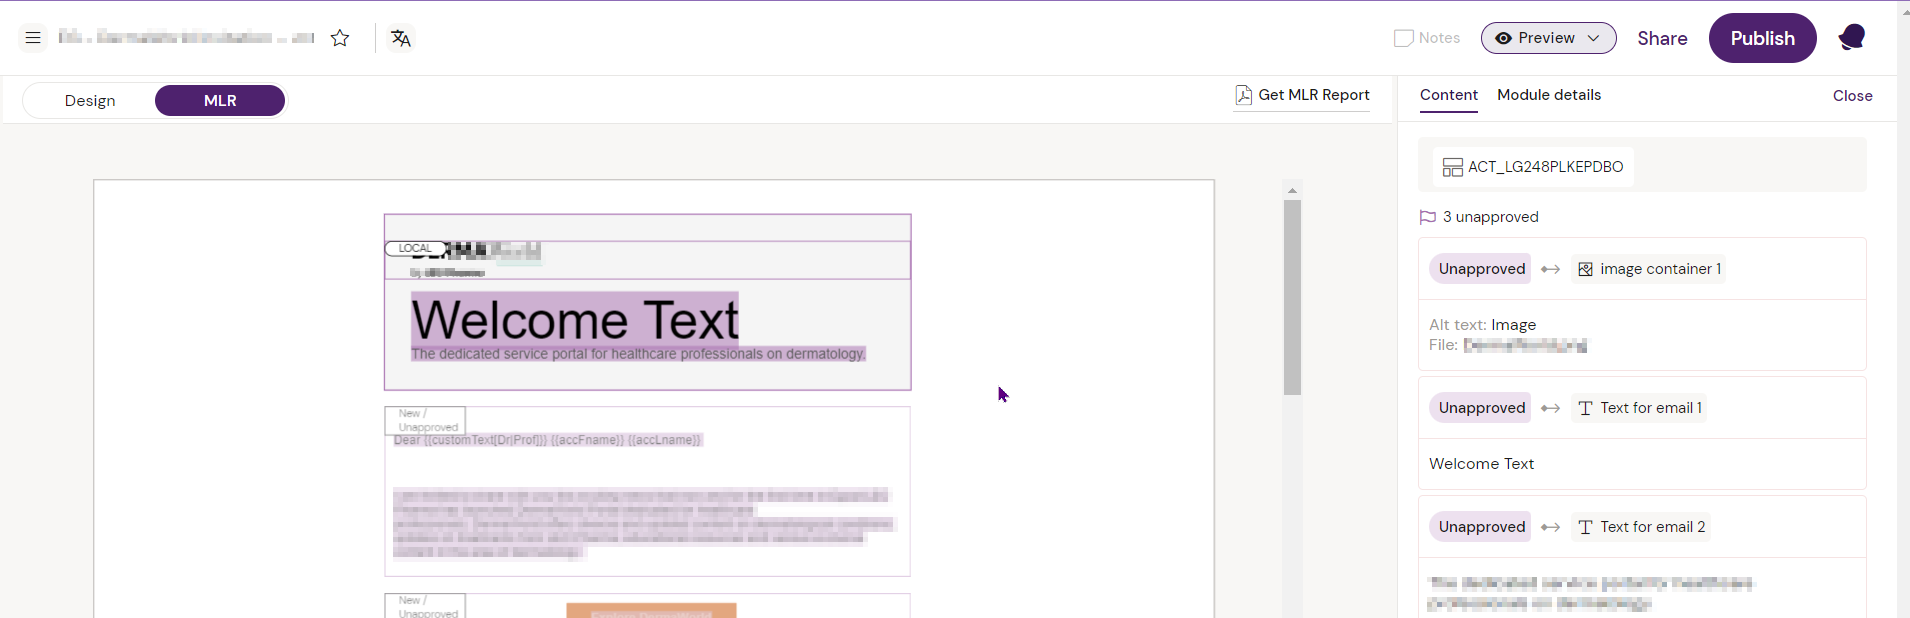Viewport: 1910px width, 618px height.
Task: Select the Welcome Text heading in canvas
Action: point(574,320)
